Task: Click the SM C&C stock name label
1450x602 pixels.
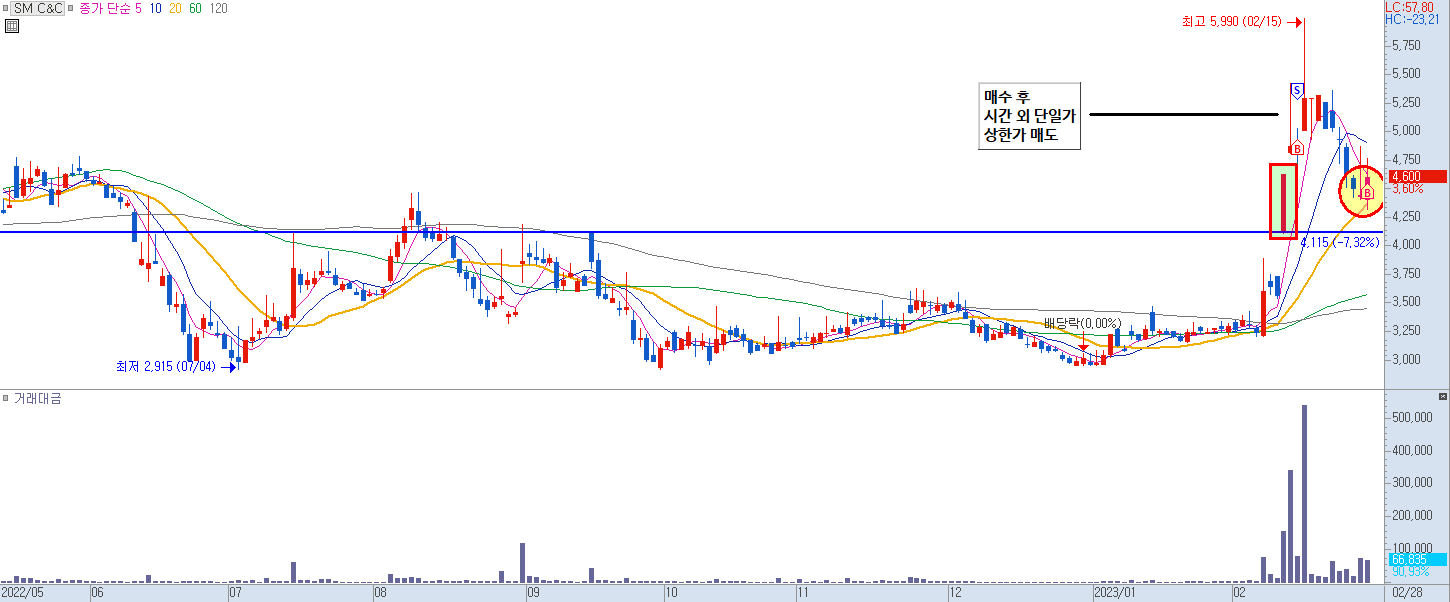Action: point(40,8)
